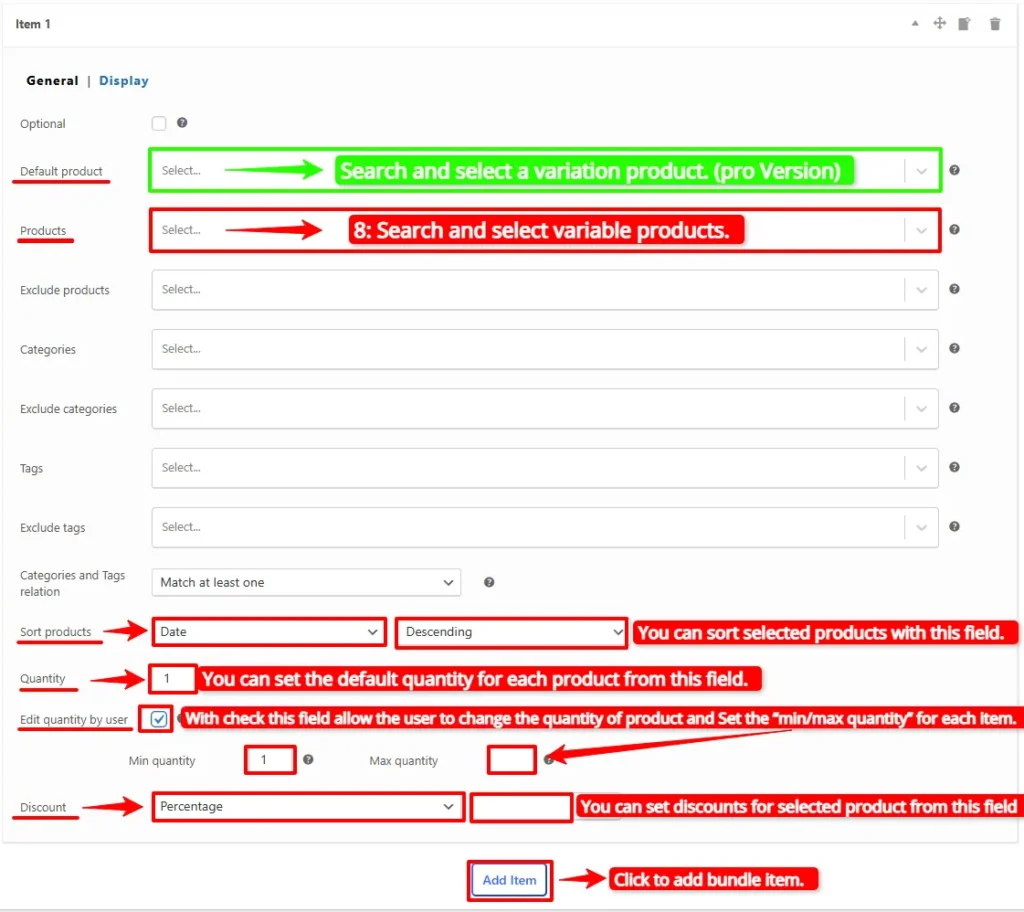This screenshot has height=912, width=1024.
Task: Open Descending sort order dropdown
Action: click(x=511, y=632)
